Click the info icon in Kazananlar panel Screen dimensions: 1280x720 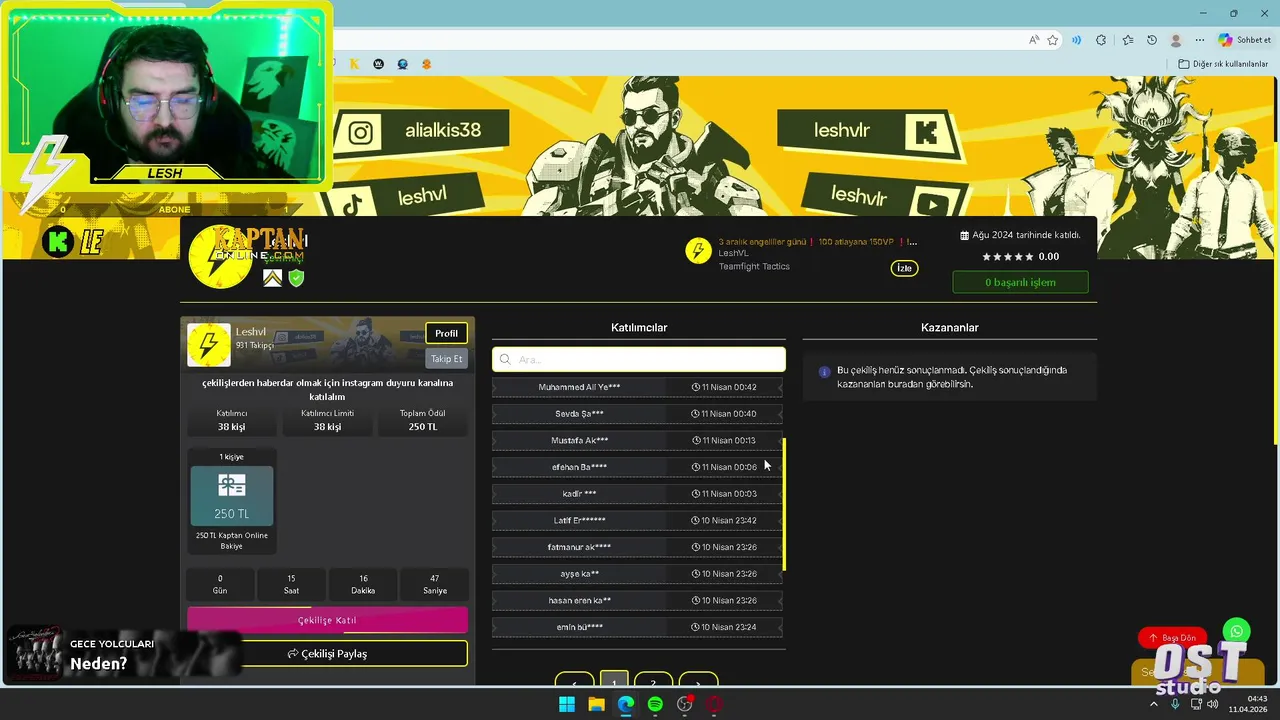pyautogui.click(x=824, y=372)
